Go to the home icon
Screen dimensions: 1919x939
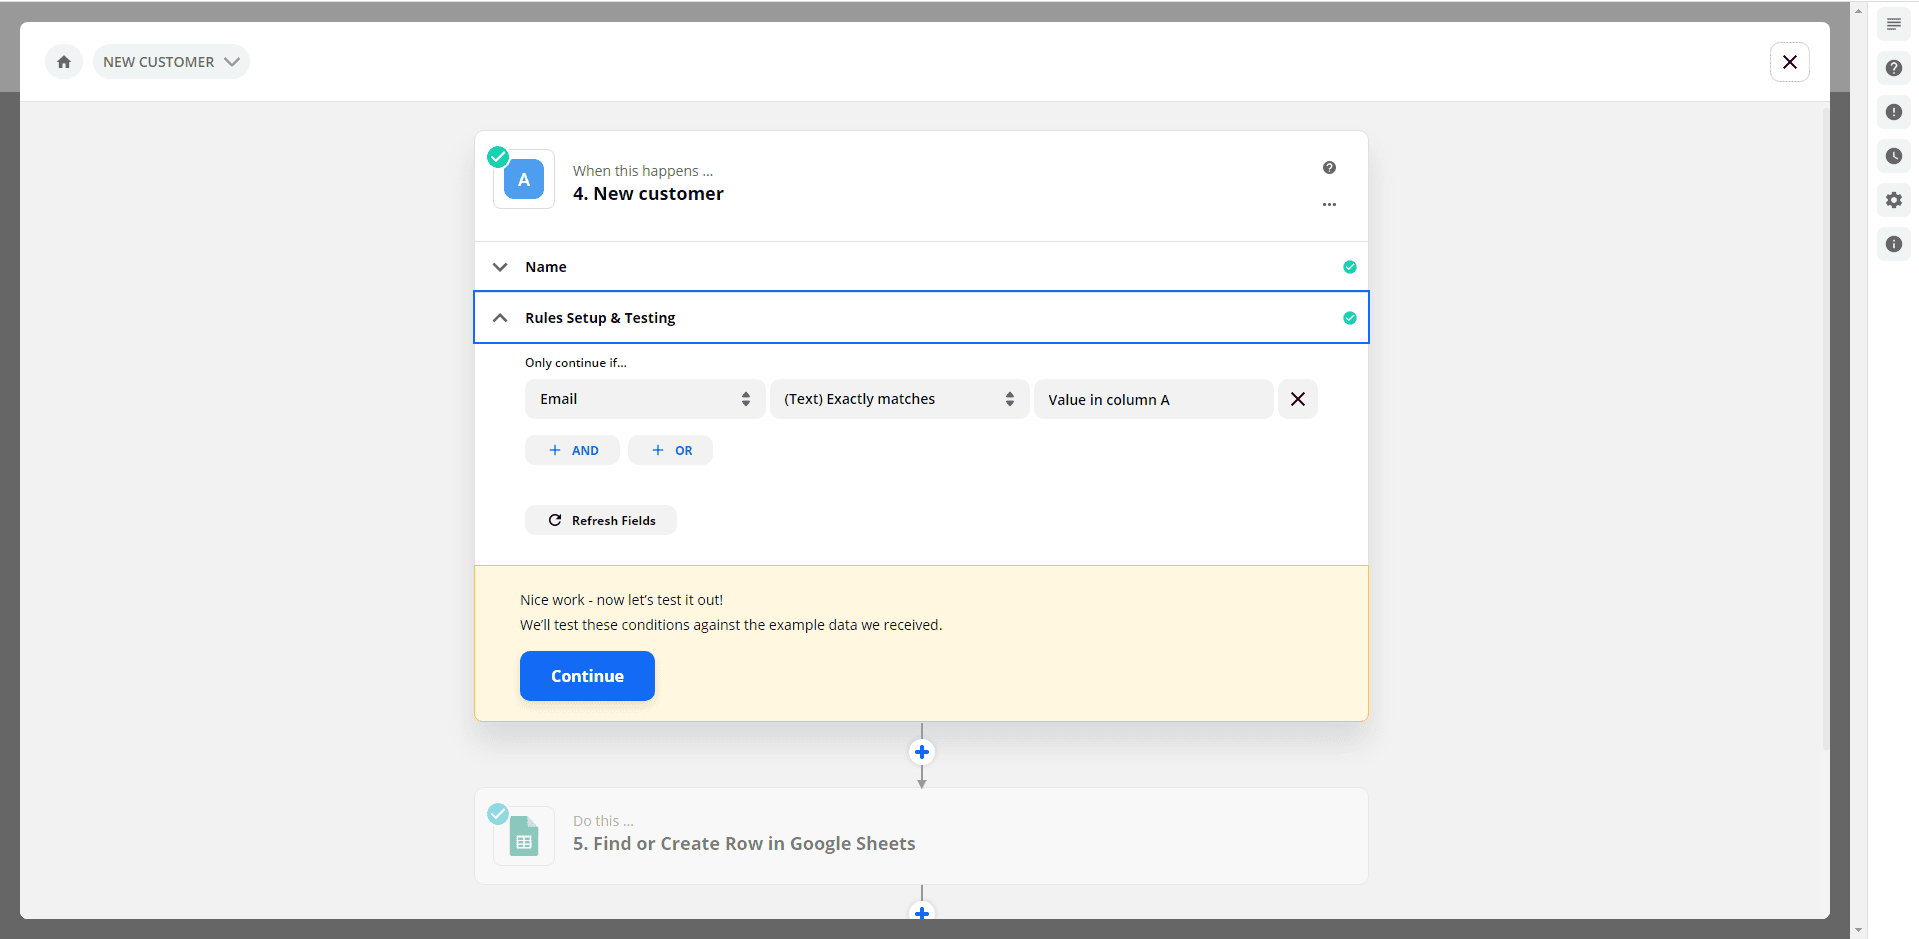[x=64, y=62]
